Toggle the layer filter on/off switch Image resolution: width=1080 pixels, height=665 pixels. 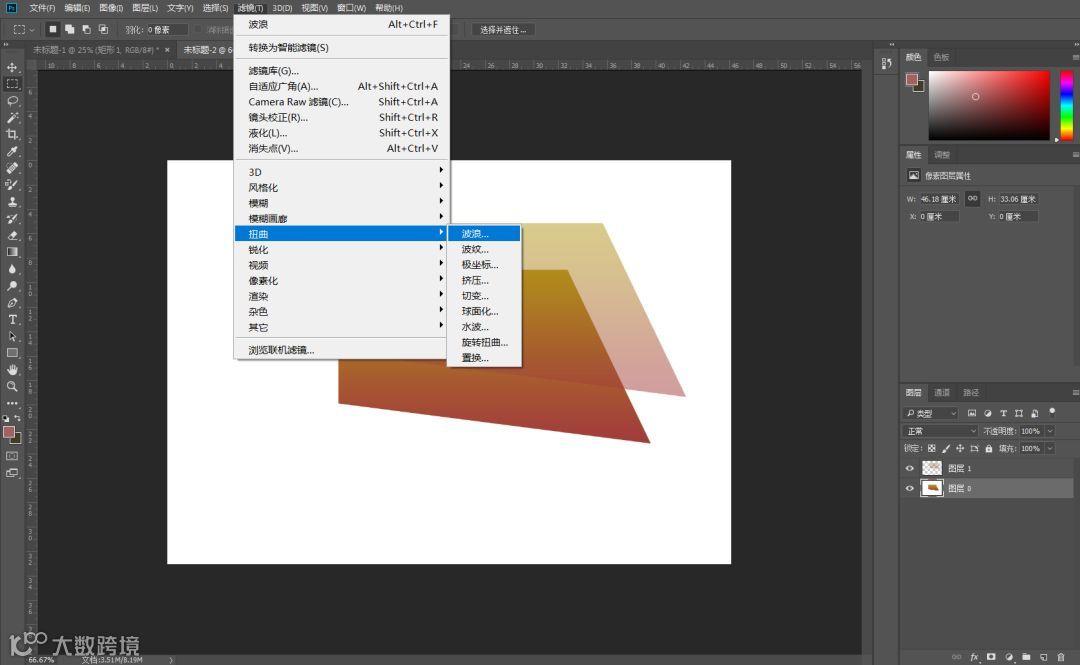(x=1052, y=412)
